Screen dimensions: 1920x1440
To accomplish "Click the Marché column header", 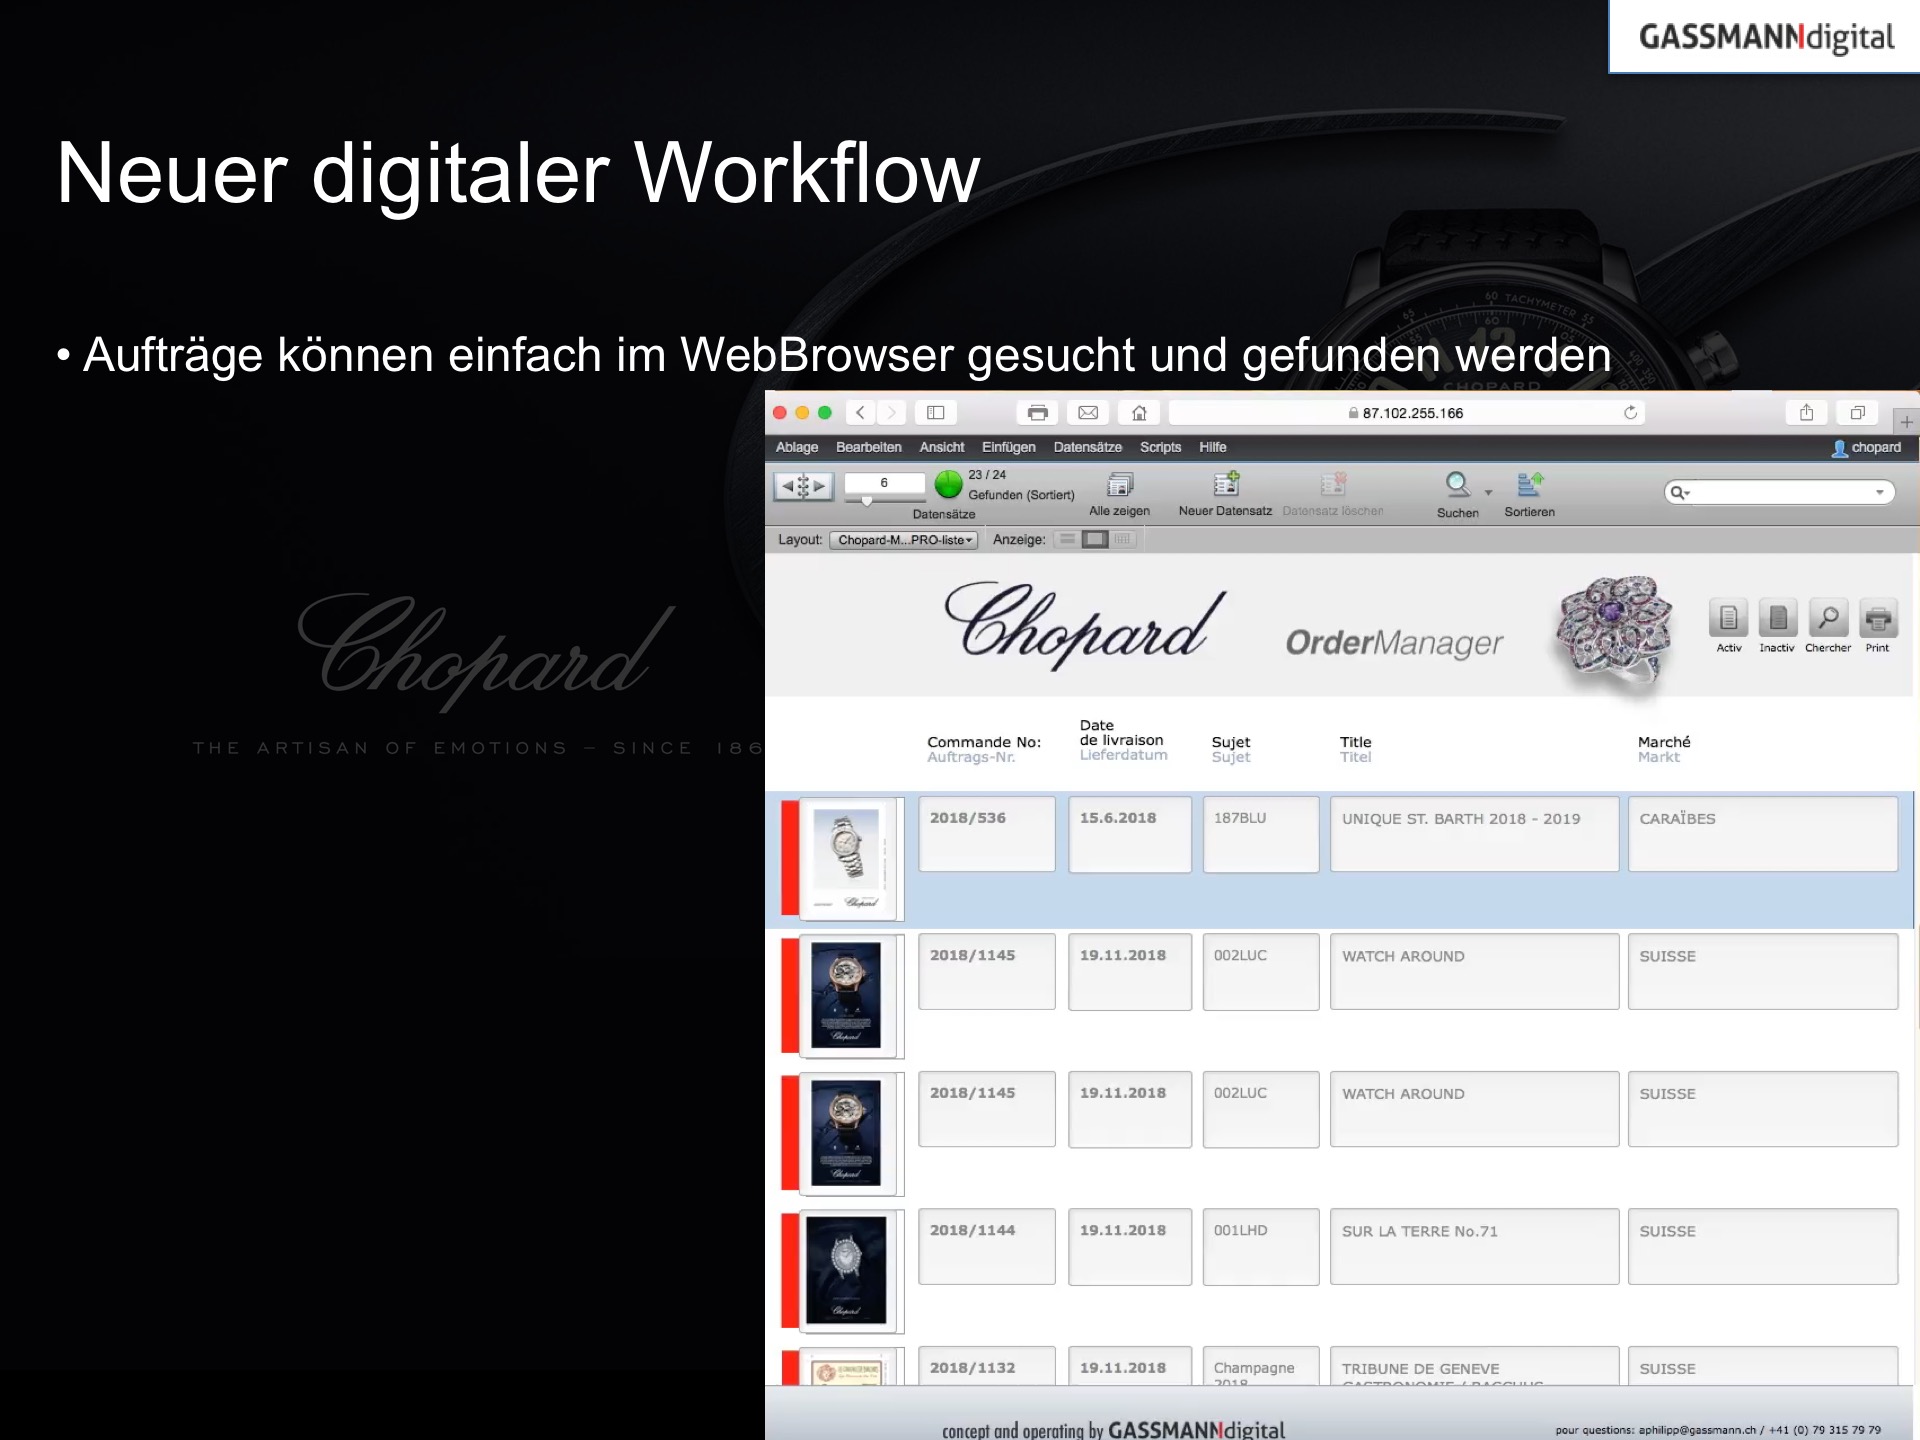I will [x=1664, y=742].
